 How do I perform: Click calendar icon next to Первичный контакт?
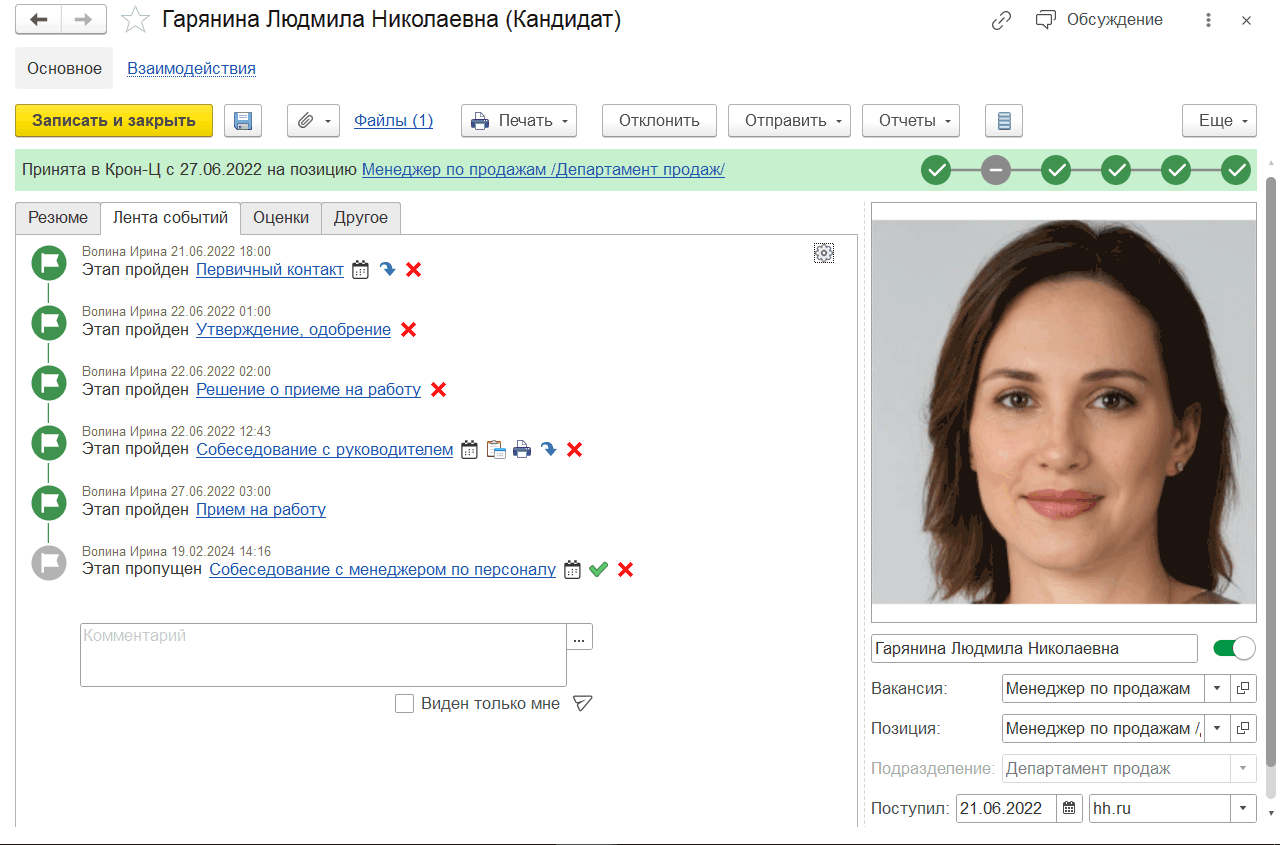point(361,270)
